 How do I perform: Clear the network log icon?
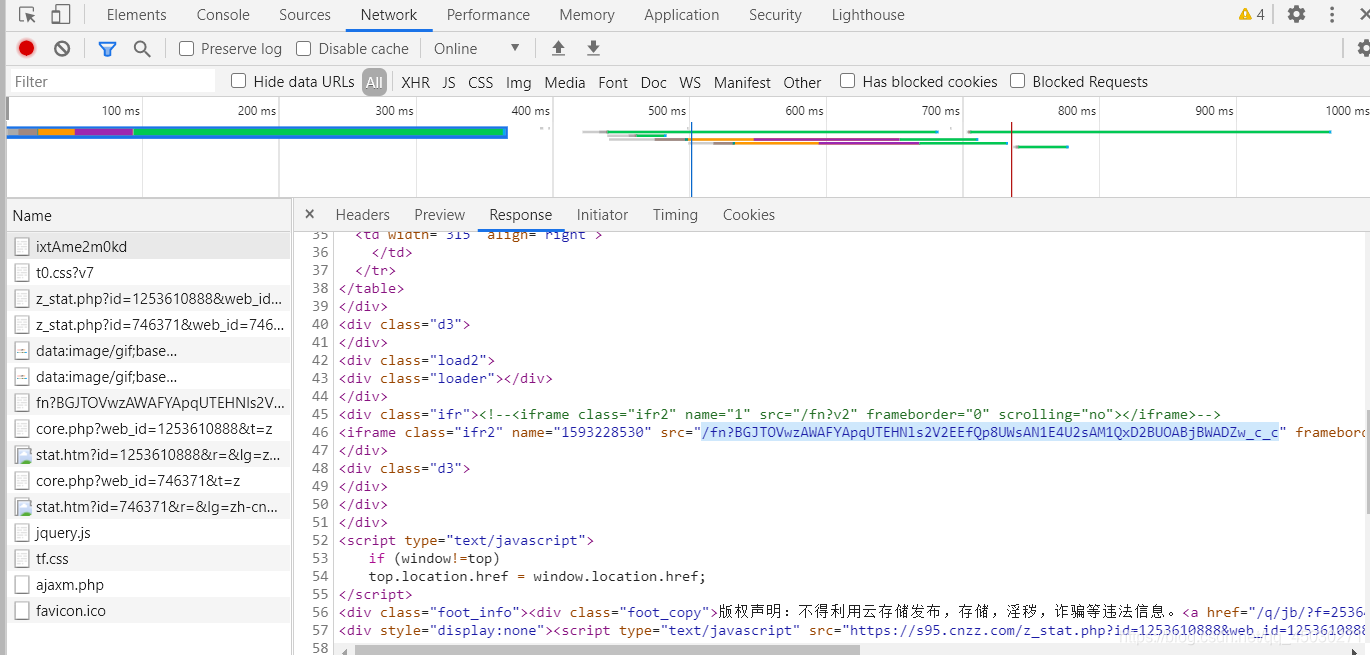point(62,48)
